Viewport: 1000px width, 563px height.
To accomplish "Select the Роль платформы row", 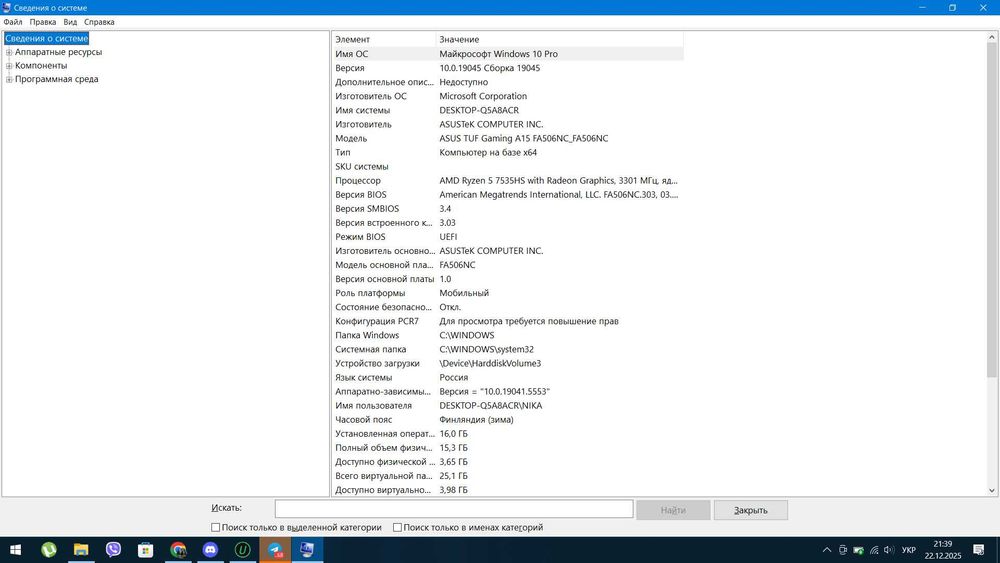I will (x=508, y=293).
